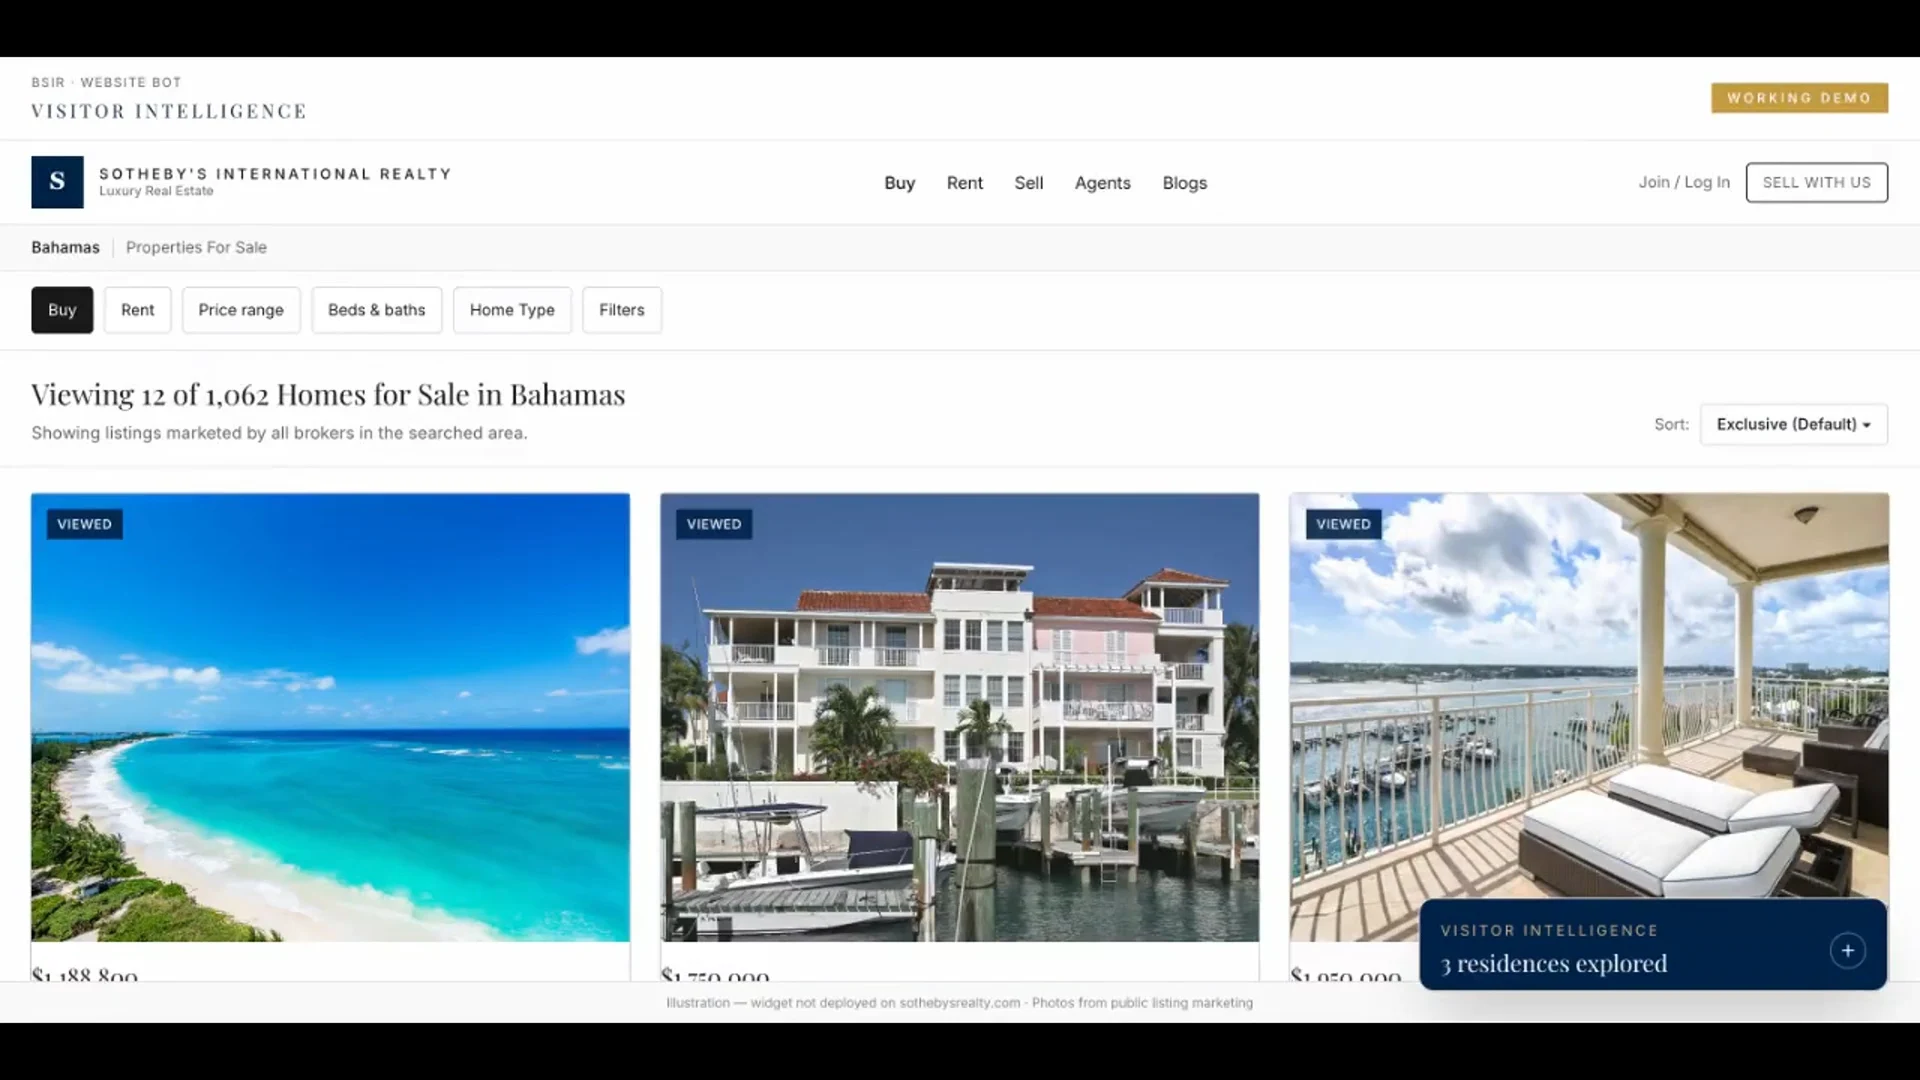The height and width of the screenshot is (1080, 1920).
Task: Click 'Showing listings marketed by all brokers' text
Action: click(x=279, y=433)
